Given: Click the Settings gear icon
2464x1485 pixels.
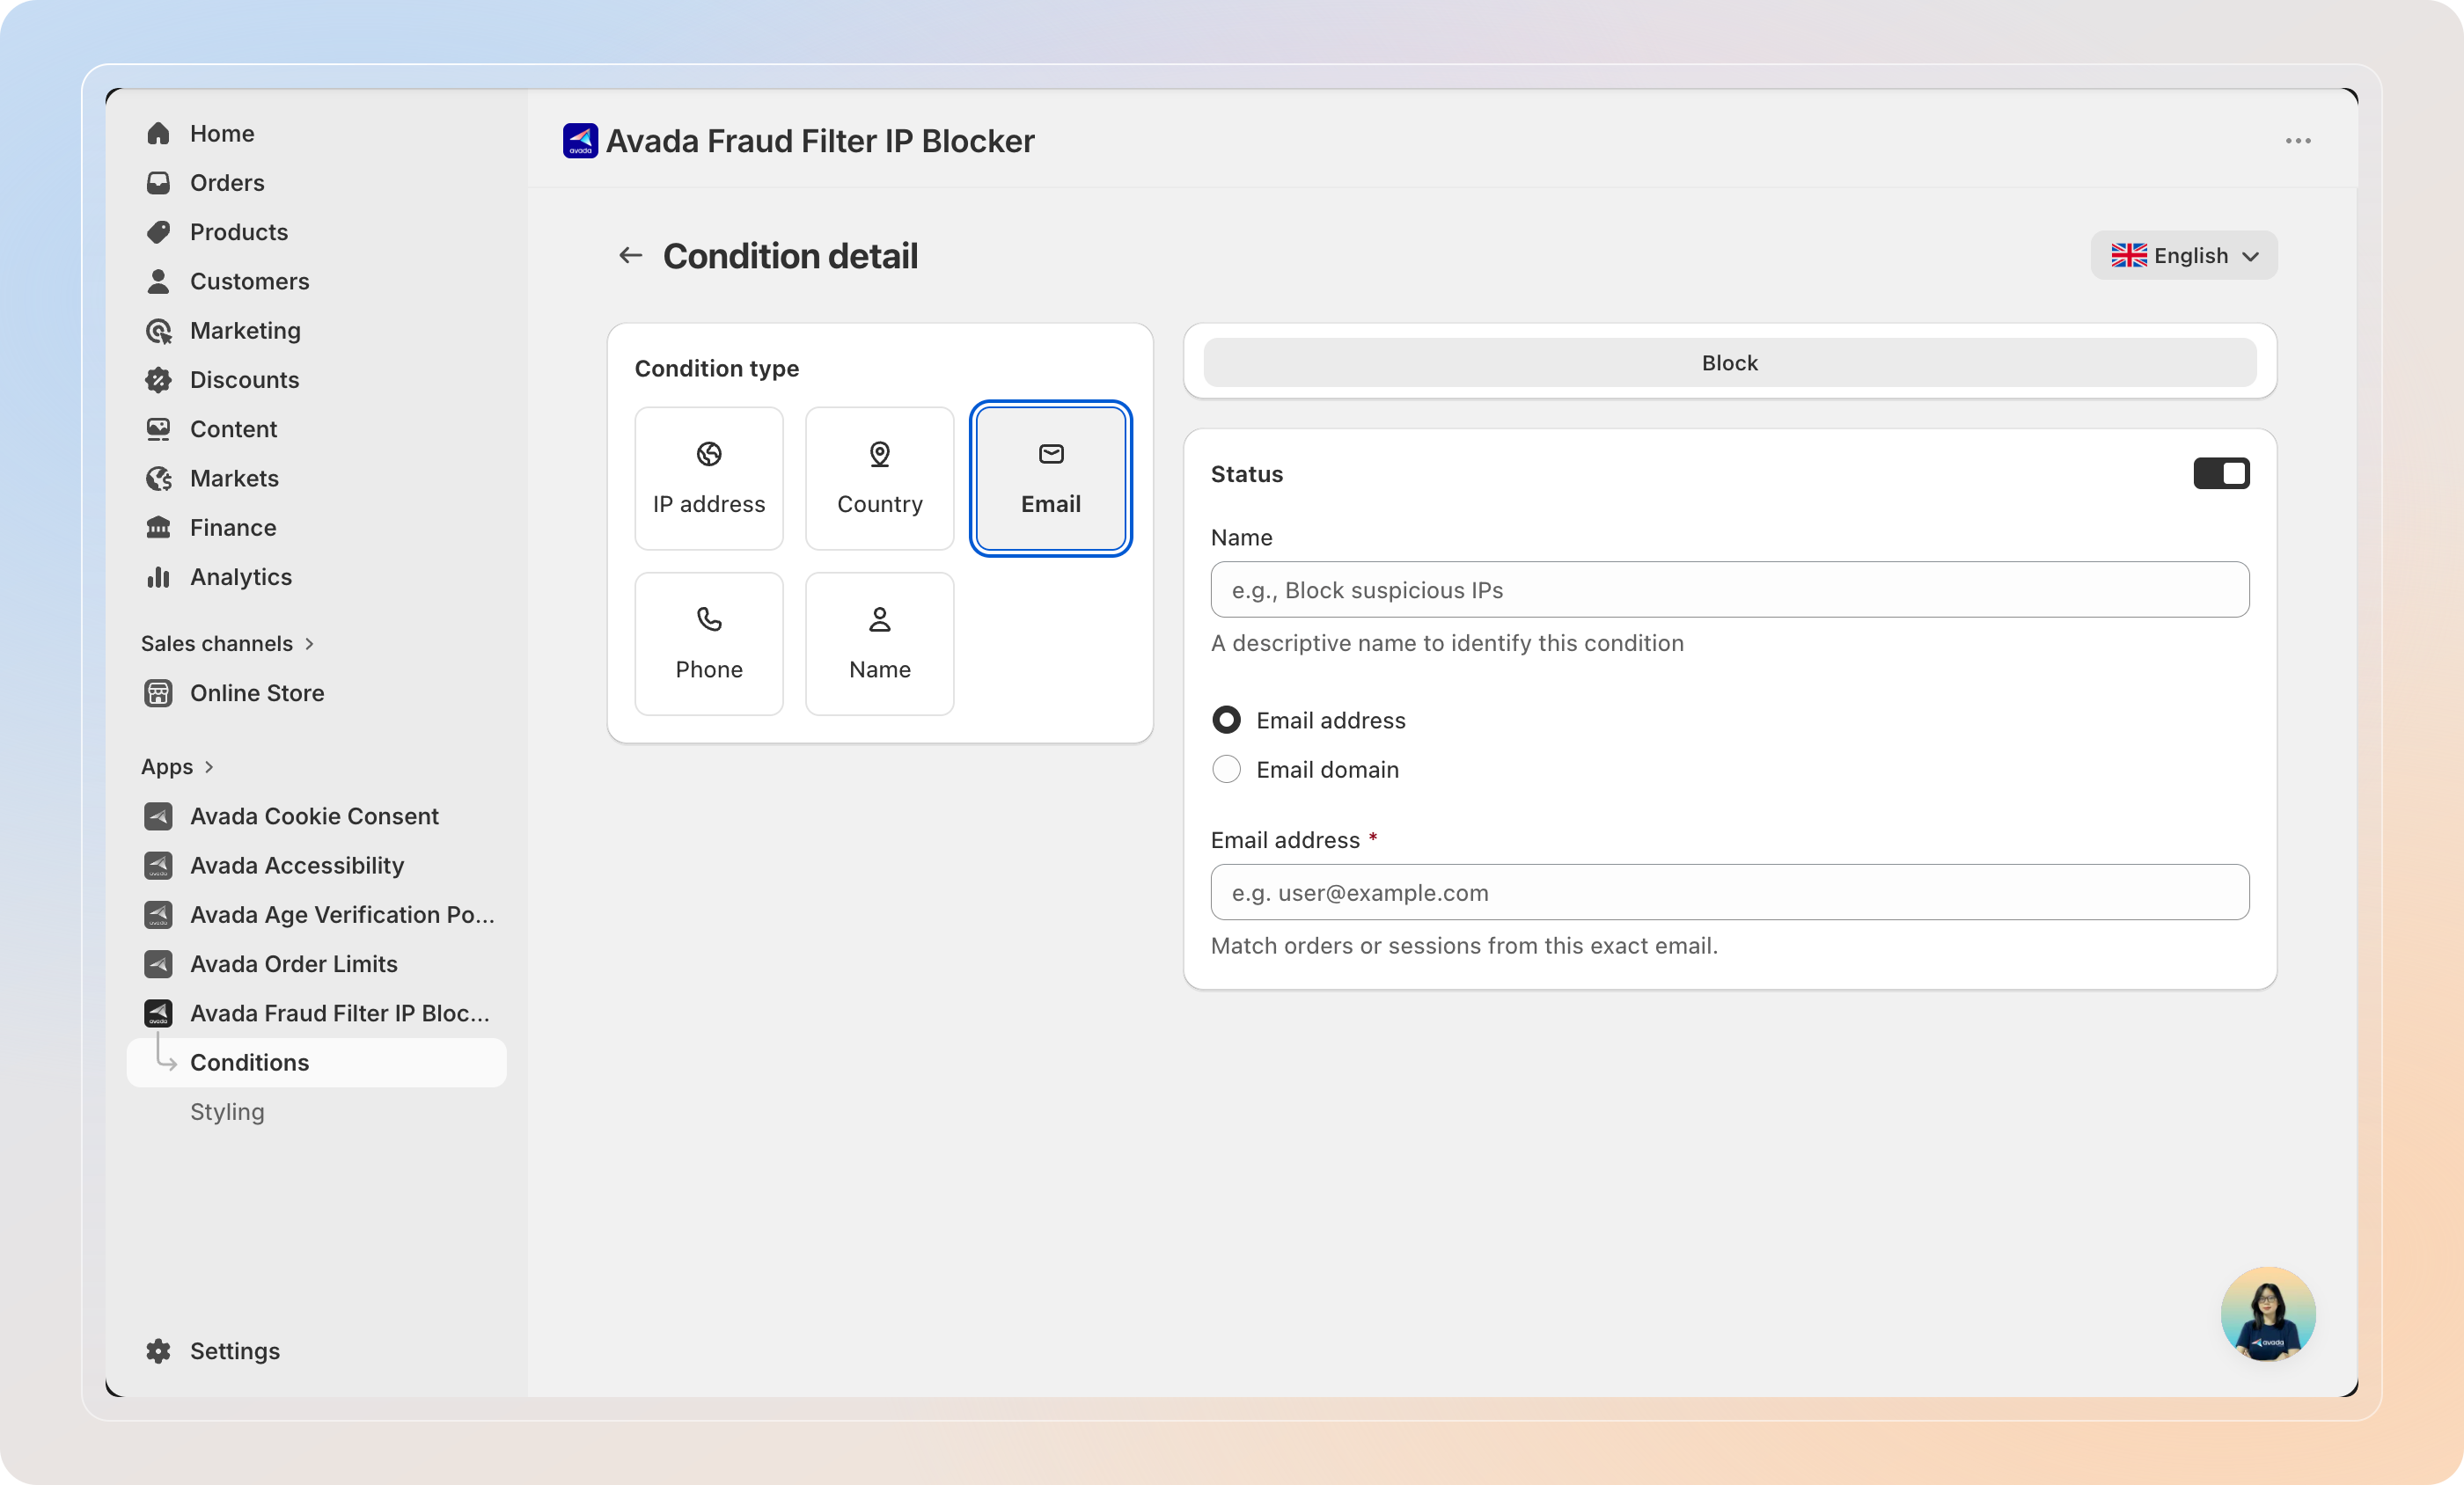Looking at the screenshot, I should click(x=158, y=1351).
